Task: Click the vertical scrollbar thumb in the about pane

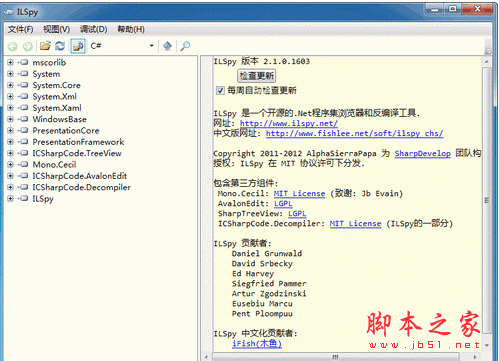Action: (x=487, y=200)
